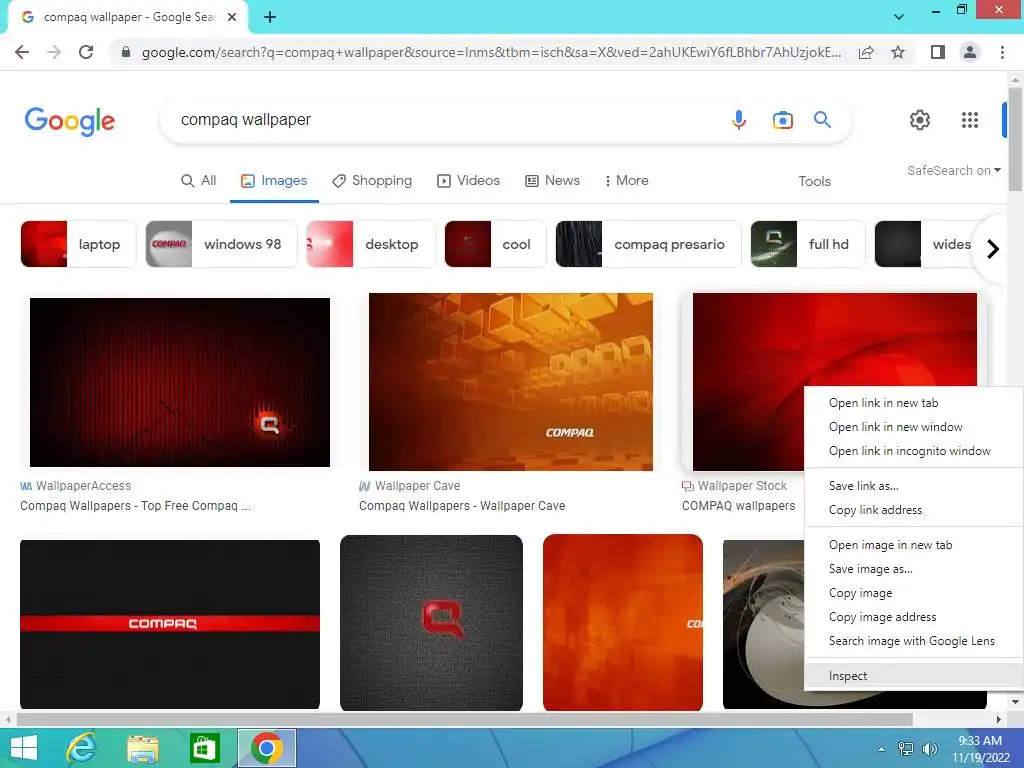The width and height of the screenshot is (1024, 768).
Task: Click the Chrome taskbar icon
Action: pos(266,748)
